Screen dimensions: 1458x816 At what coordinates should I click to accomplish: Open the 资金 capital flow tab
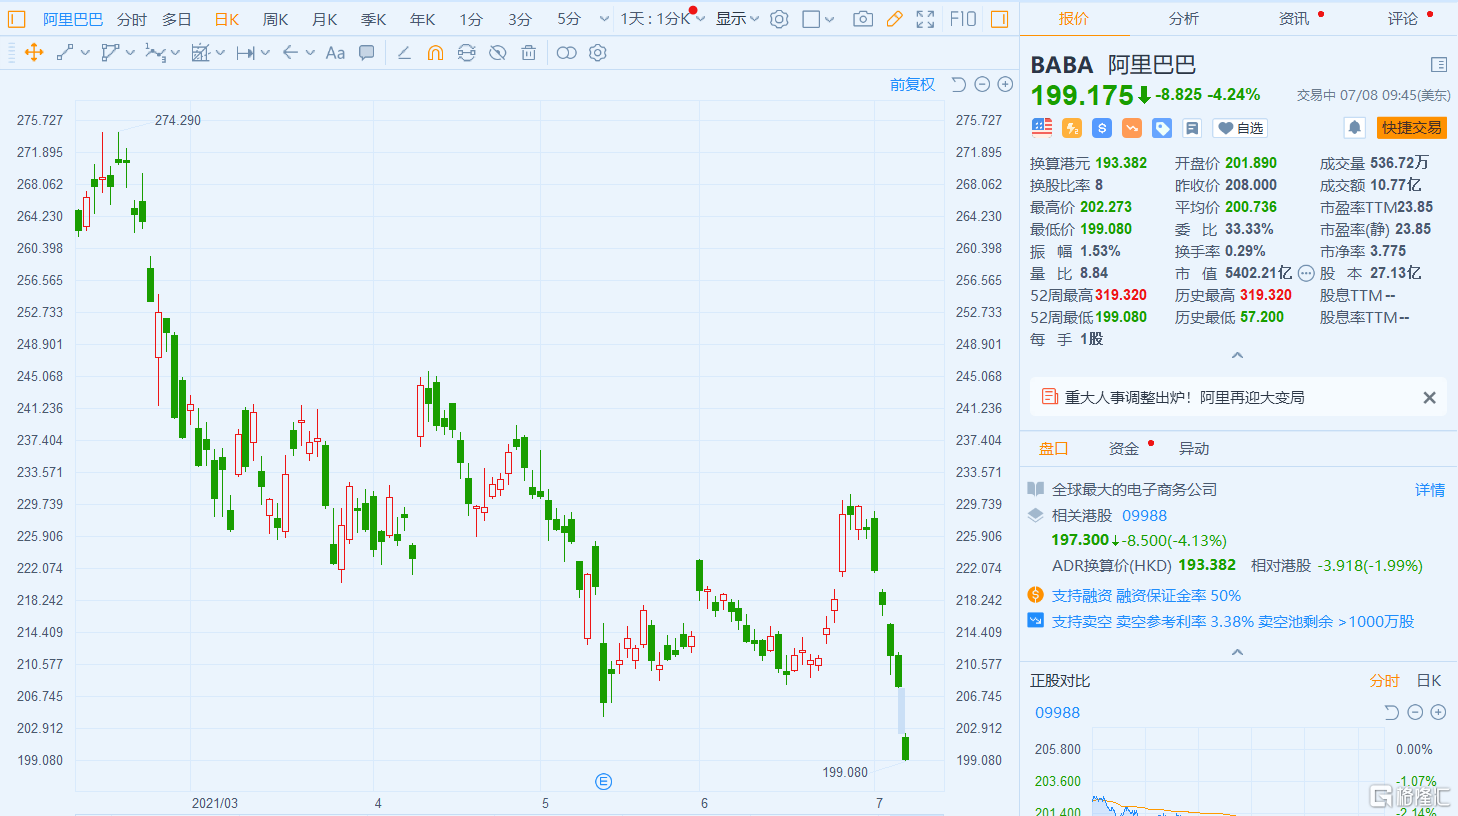[1124, 449]
